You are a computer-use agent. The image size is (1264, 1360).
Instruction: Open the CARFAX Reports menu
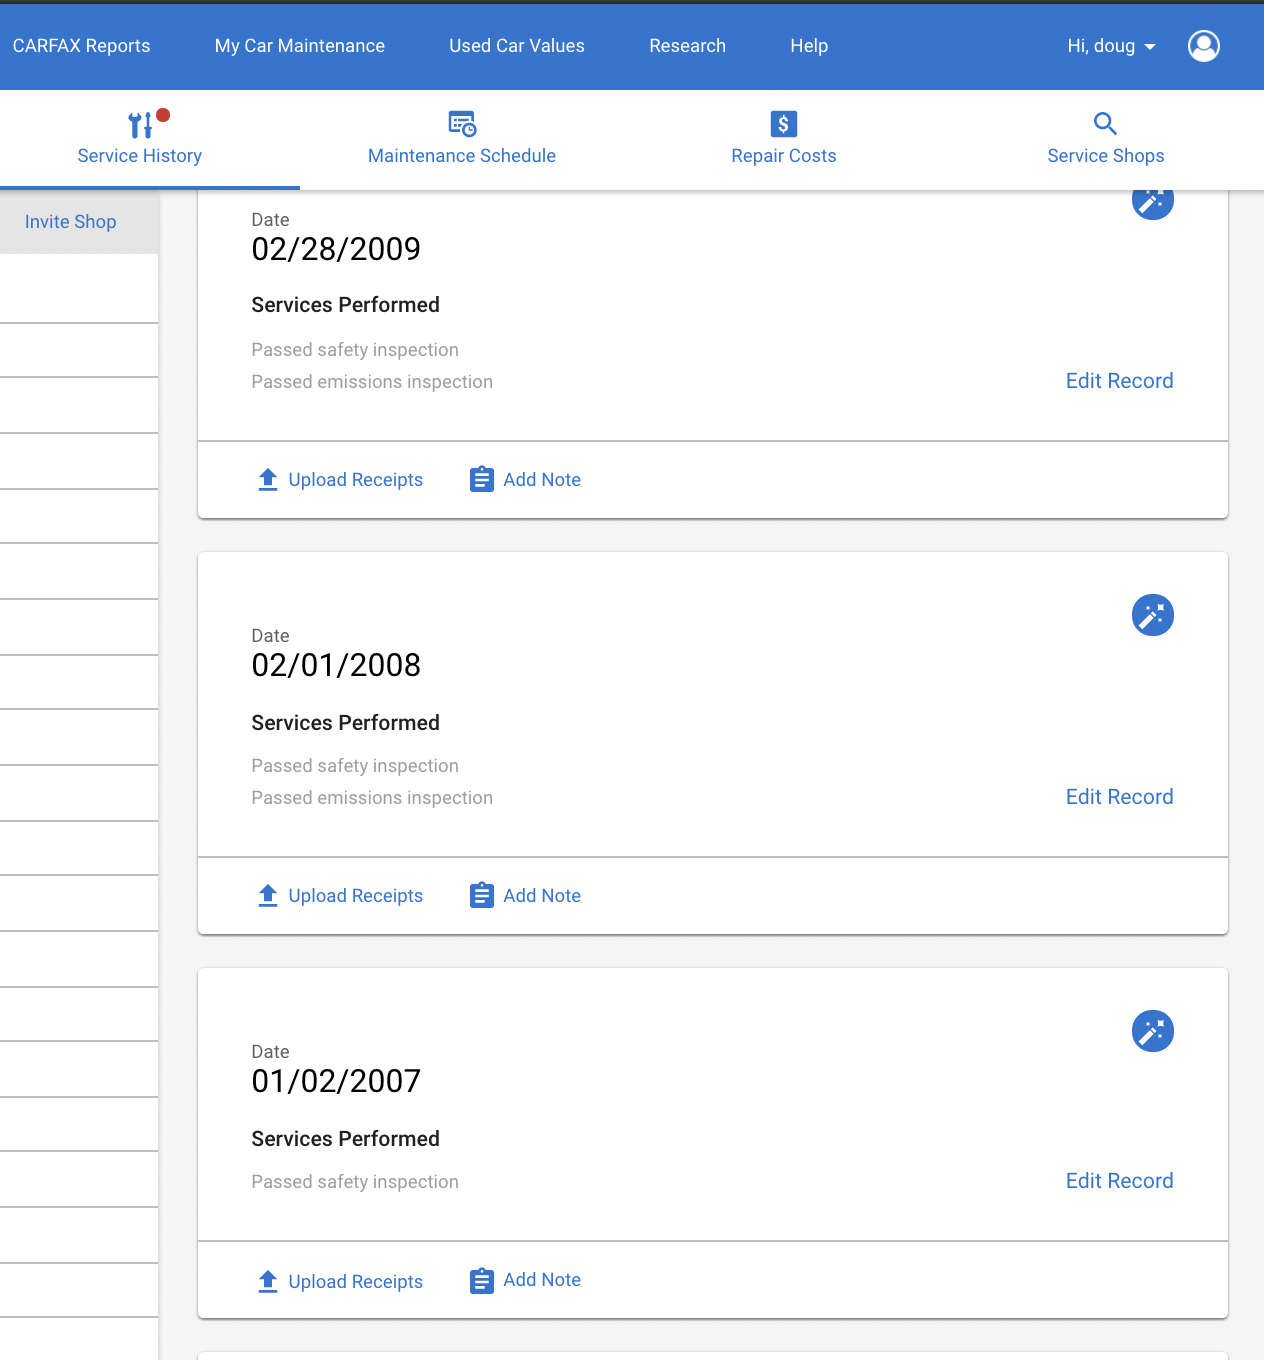point(82,46)
